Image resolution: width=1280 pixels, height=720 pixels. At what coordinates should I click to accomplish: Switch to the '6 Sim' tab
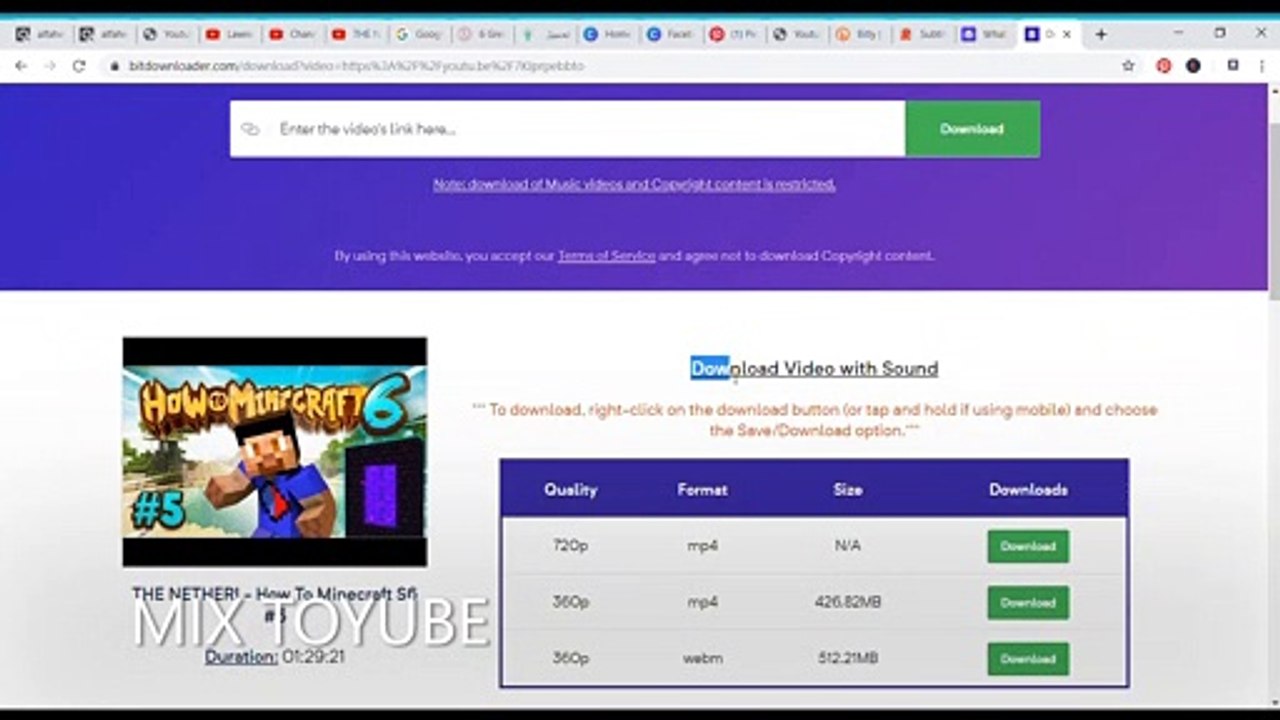[482, 34]
